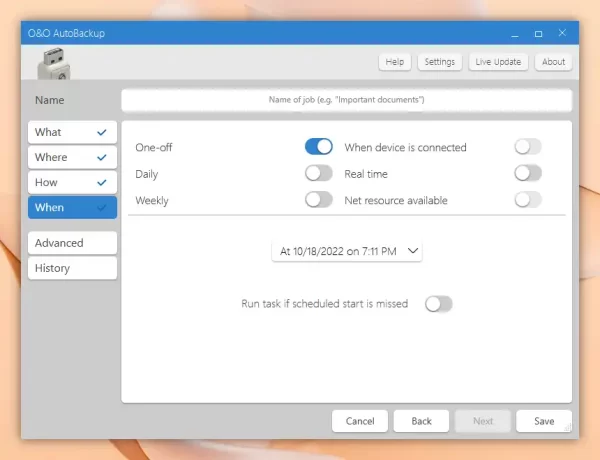Enable the Daily schedule switch
Viewport: 600px width, 460px height.
318,173
